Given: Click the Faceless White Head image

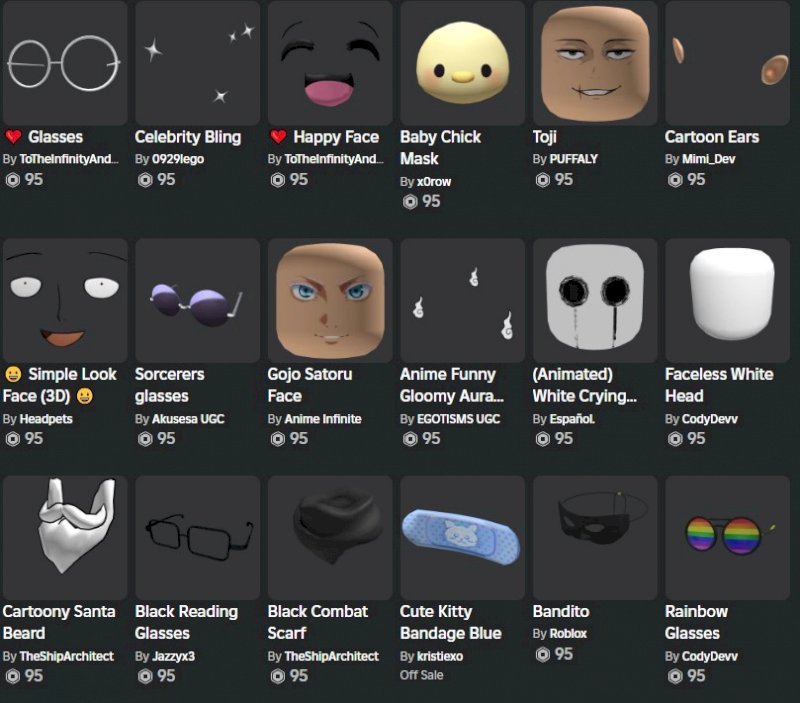Looking at the screenshot, I should (x=728, y=300).
